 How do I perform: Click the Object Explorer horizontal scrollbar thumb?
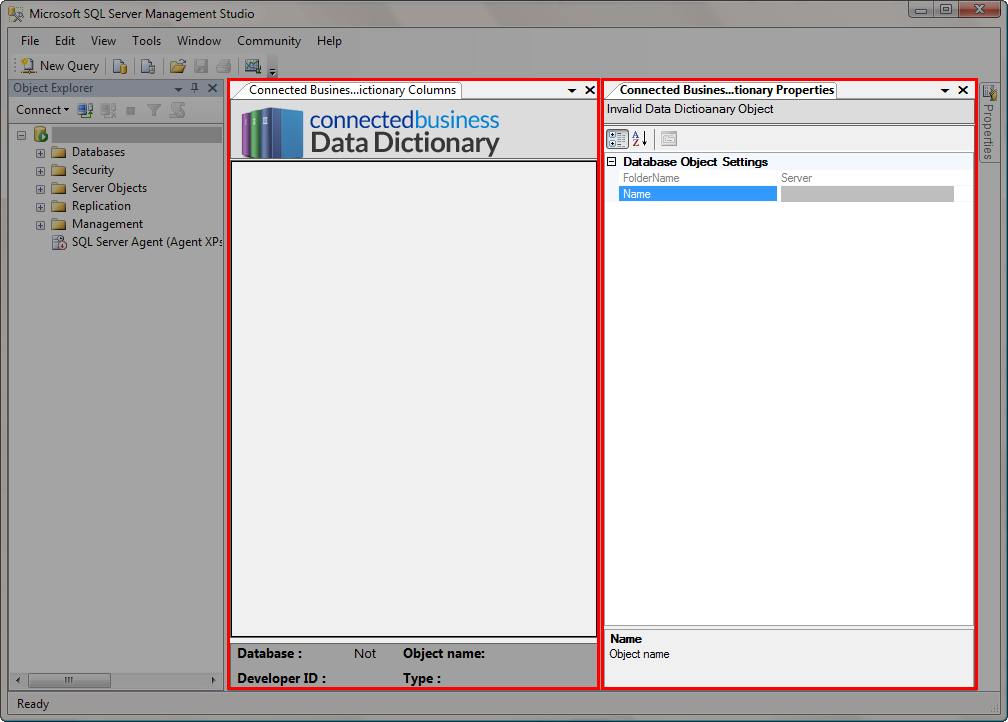[68, 680]
